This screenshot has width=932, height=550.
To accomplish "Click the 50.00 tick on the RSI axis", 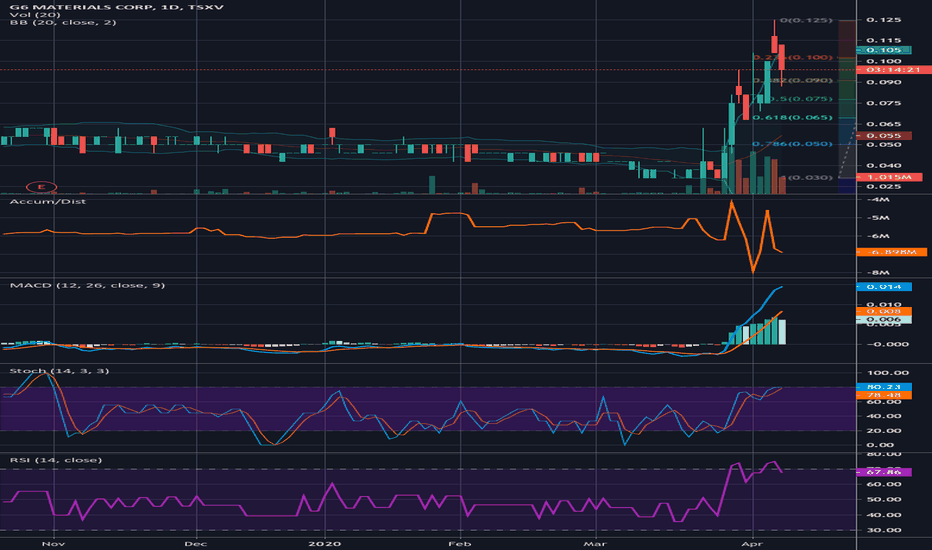I will tap(884, 499).
